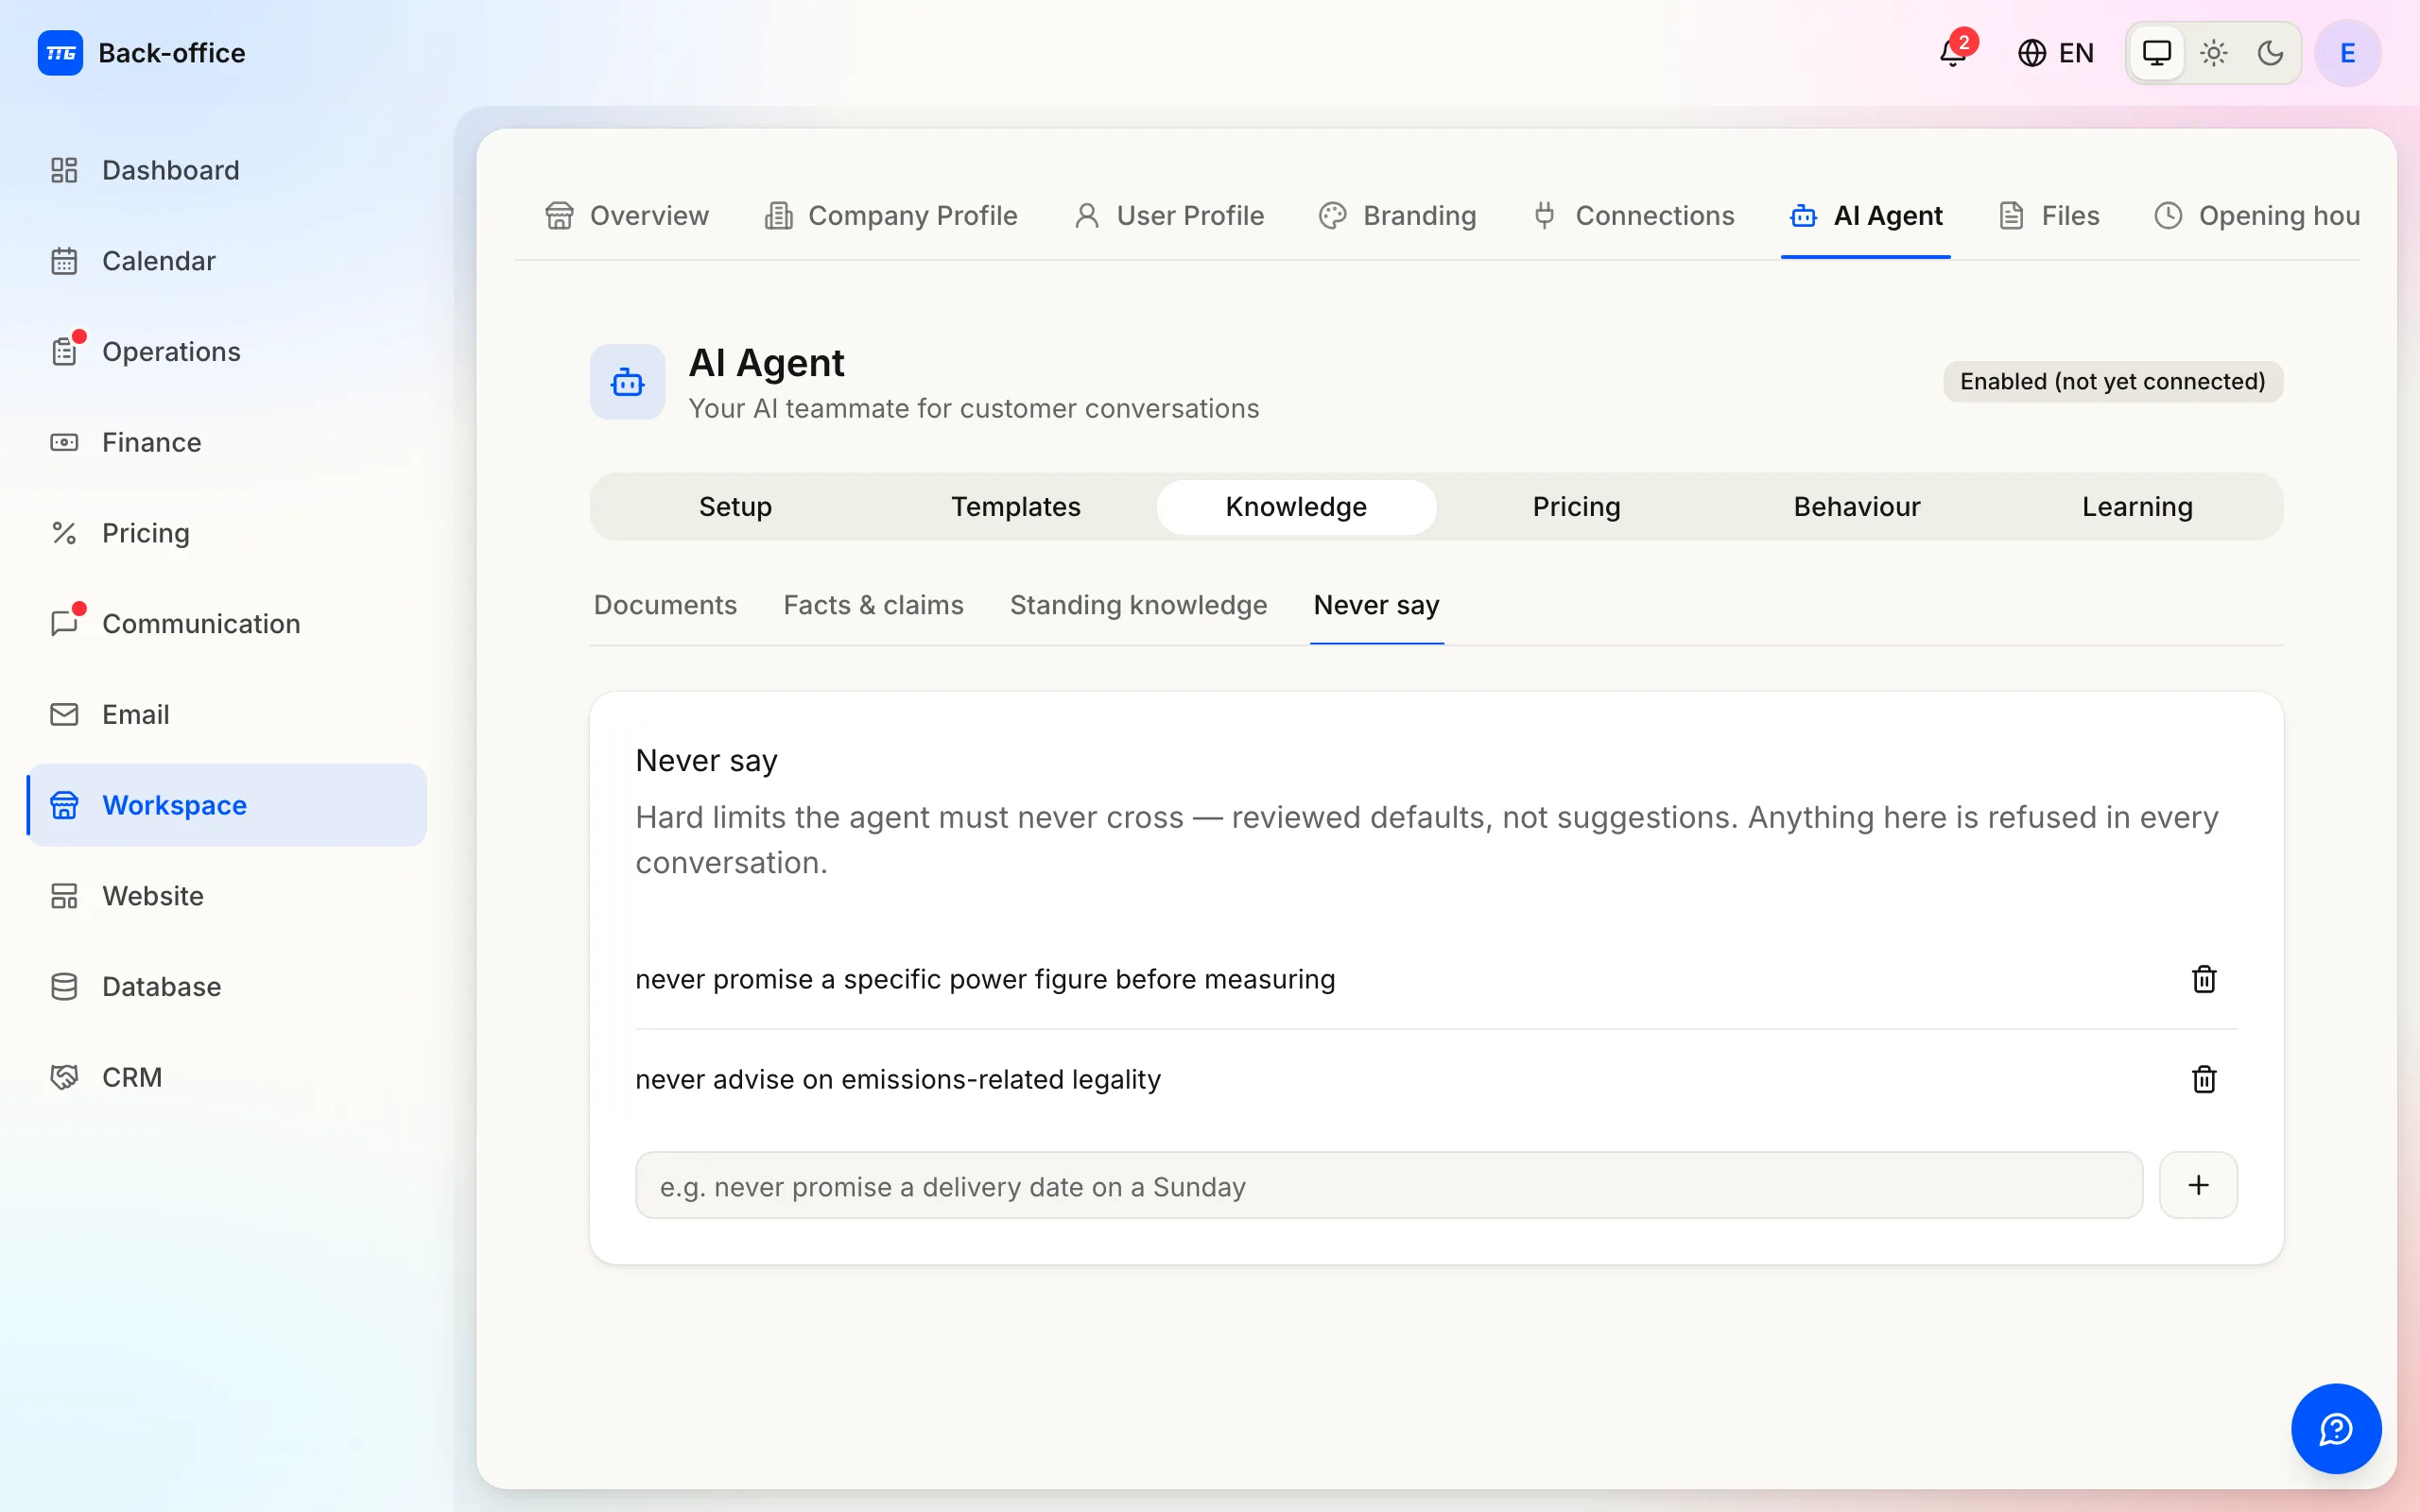Open Calendar in the sidebar
This screenshot has width=2420, height=1512.
(227, 261)
